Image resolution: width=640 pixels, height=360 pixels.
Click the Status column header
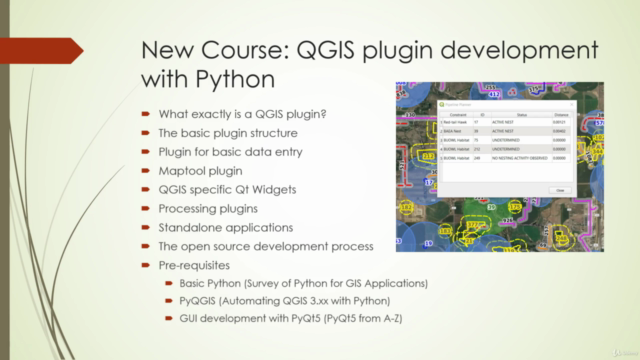pyautogui.click(x=522, y=115)
